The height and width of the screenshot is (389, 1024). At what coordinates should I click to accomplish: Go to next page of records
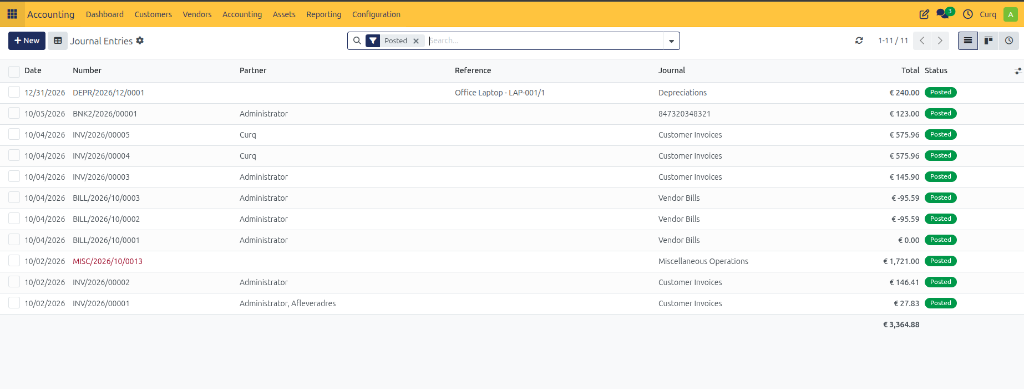[x=940, y=40]
